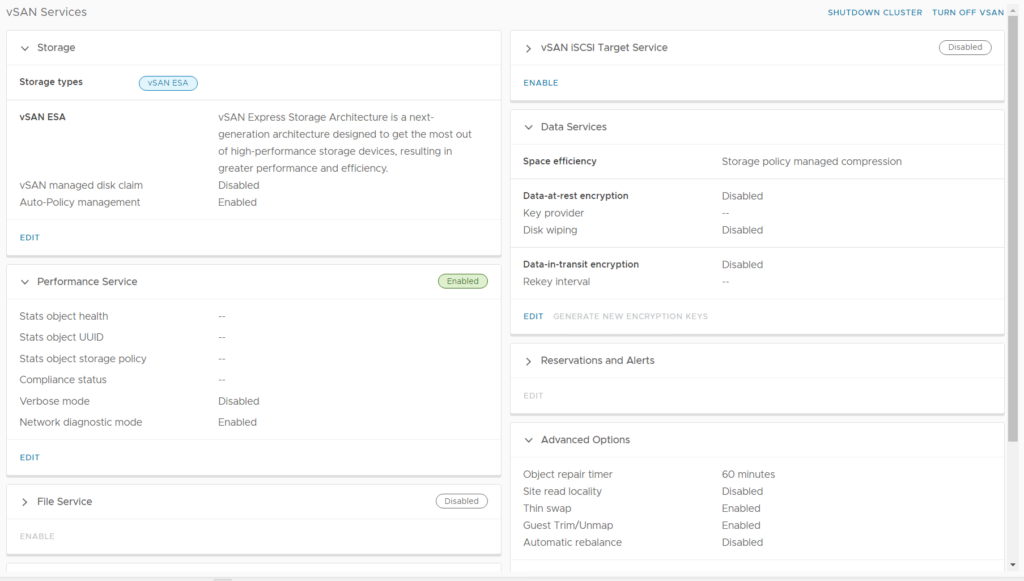
Task: Click EDIT under Reservations and Alerts
Action: 533,396
